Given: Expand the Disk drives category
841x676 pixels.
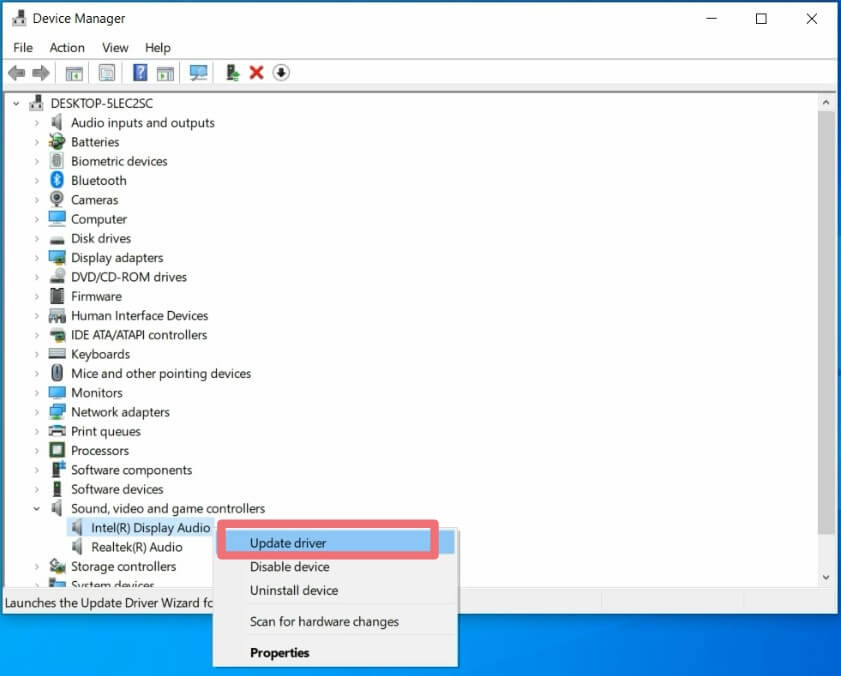Looking at the screenshot, I should click(x=36, y=238).
